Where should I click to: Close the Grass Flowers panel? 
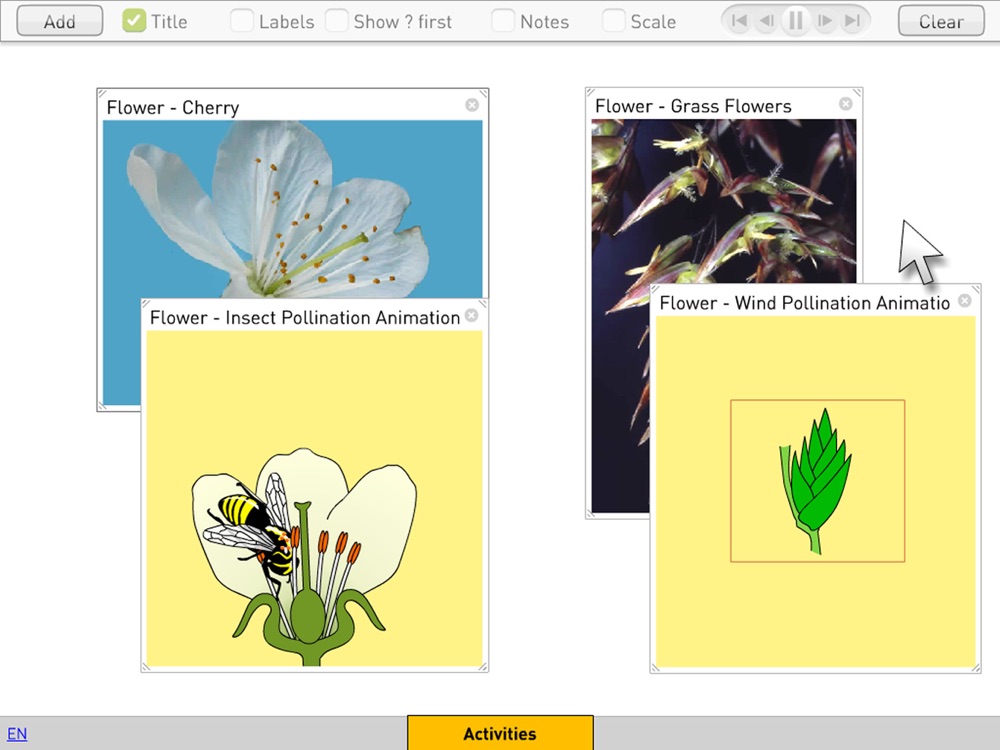846,103
